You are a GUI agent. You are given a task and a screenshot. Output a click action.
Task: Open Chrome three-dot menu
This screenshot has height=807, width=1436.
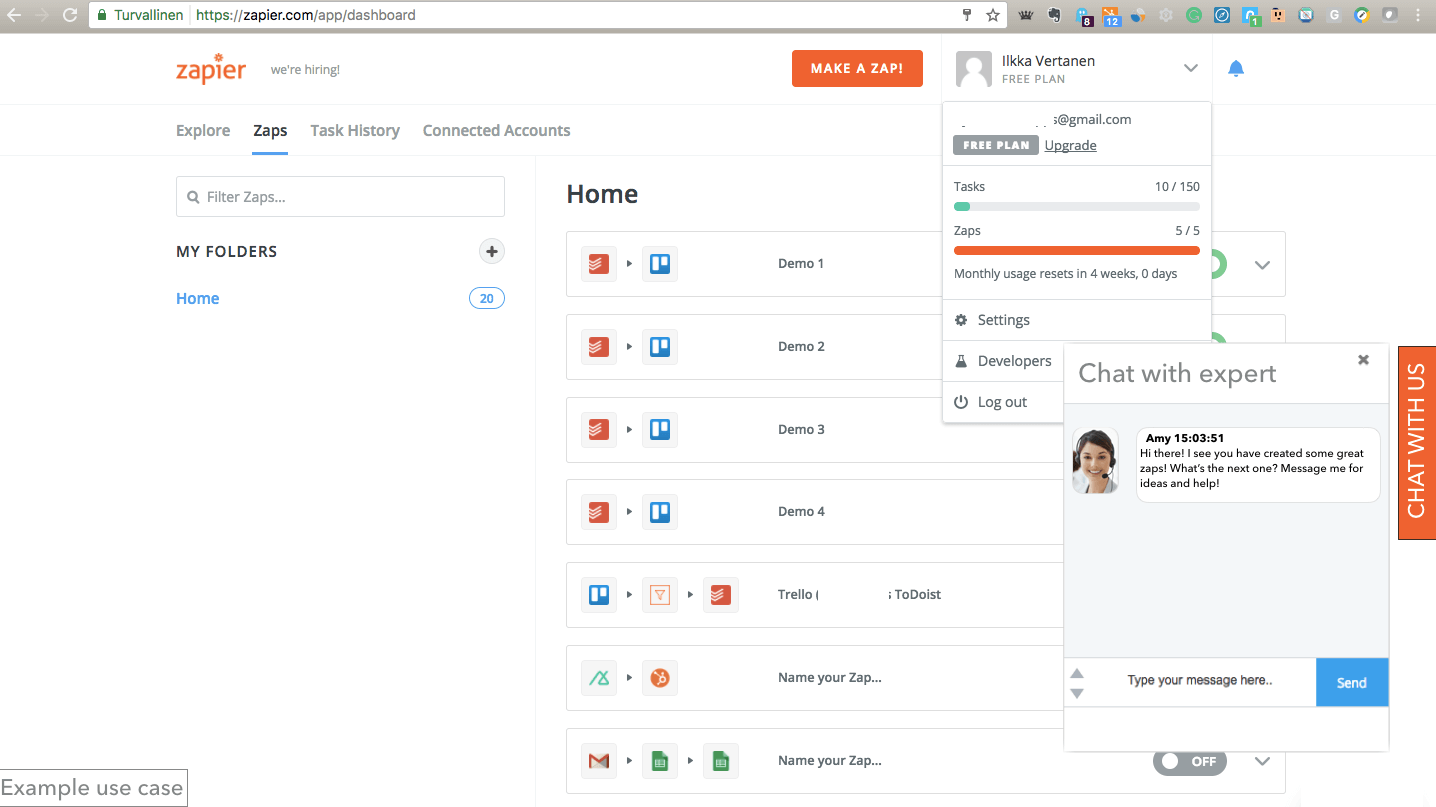(x=1418, y=15)
